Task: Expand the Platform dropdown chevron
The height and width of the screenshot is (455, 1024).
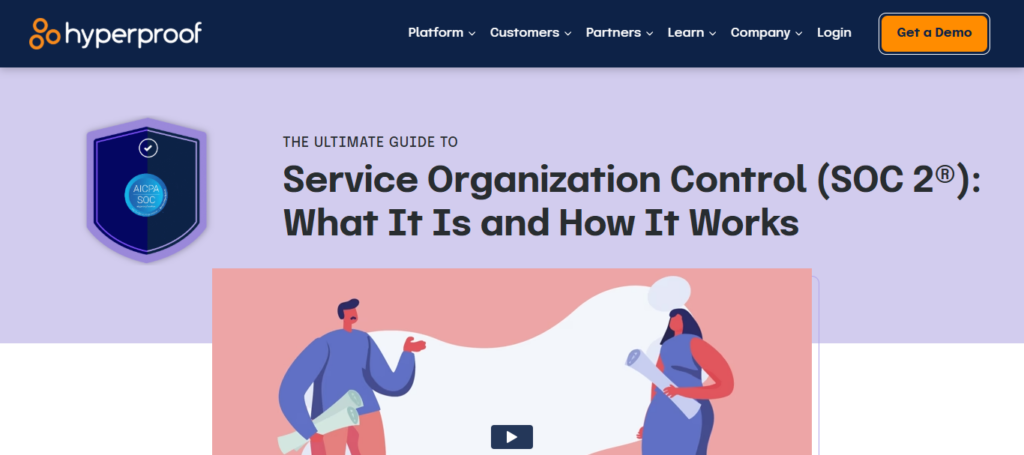Action: tap(472, 33)
